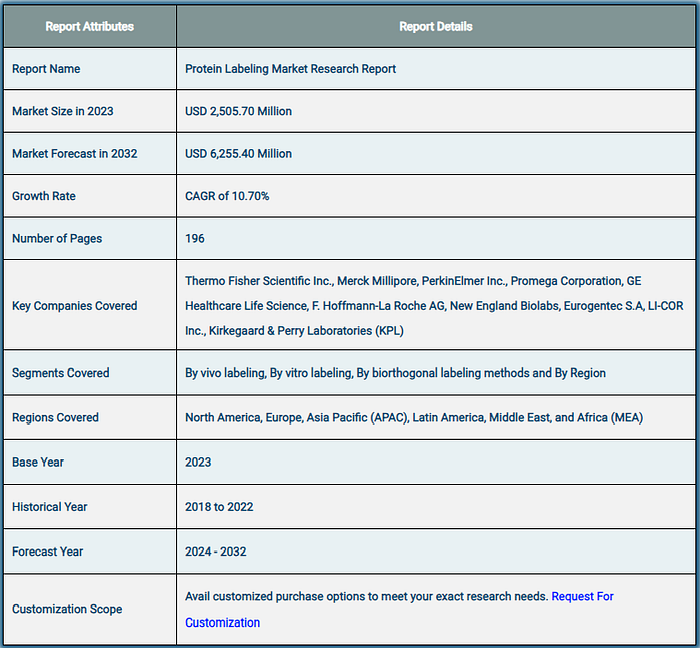Click the Report Details column header
This screenshot has height=648, width=700.
tap(436, 27)
